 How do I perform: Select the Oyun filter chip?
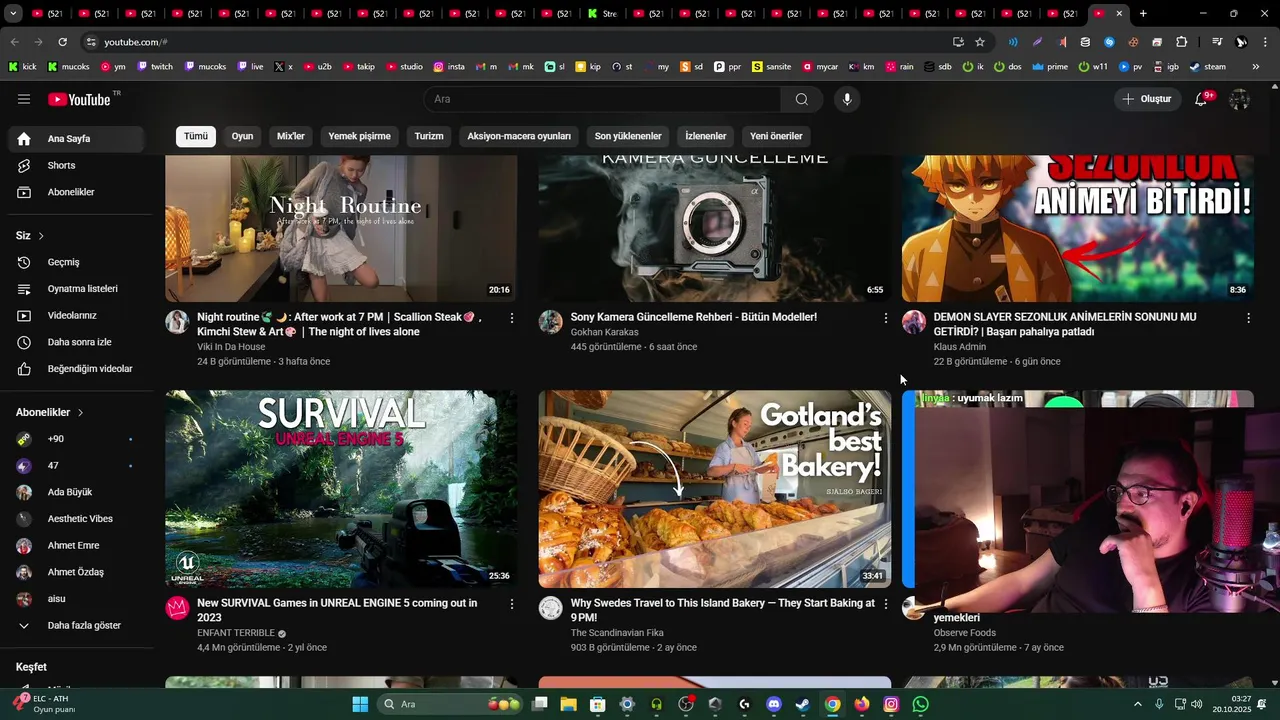pos(243,136)
